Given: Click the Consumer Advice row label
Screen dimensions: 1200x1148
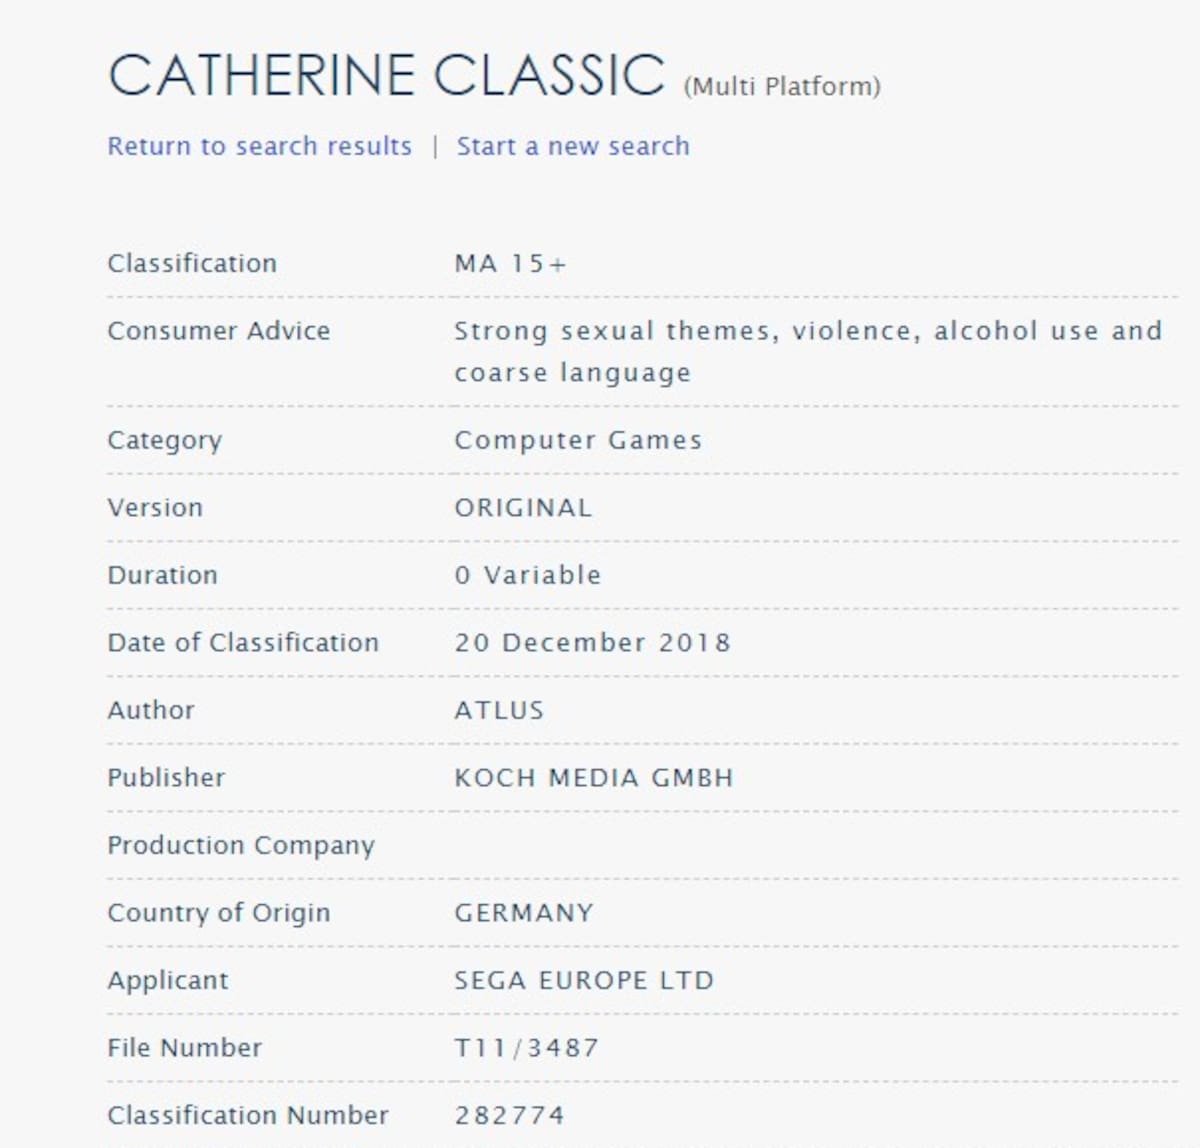Looking at the screenshot, I should point(218,331).
